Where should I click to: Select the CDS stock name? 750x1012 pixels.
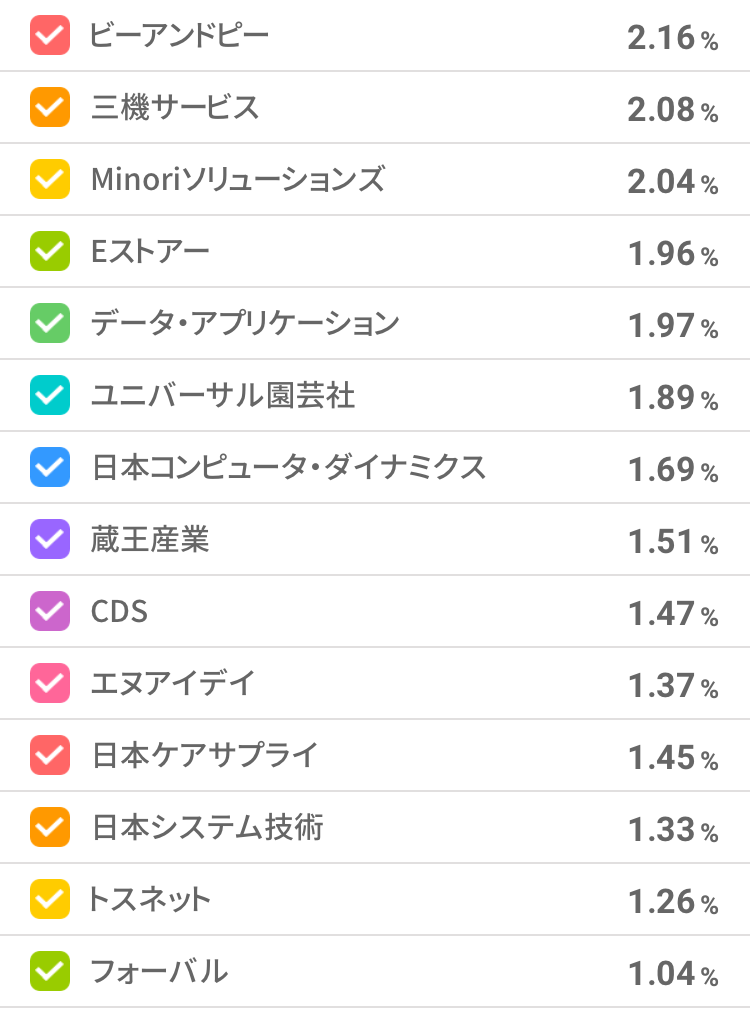click(x=120, y=612)
